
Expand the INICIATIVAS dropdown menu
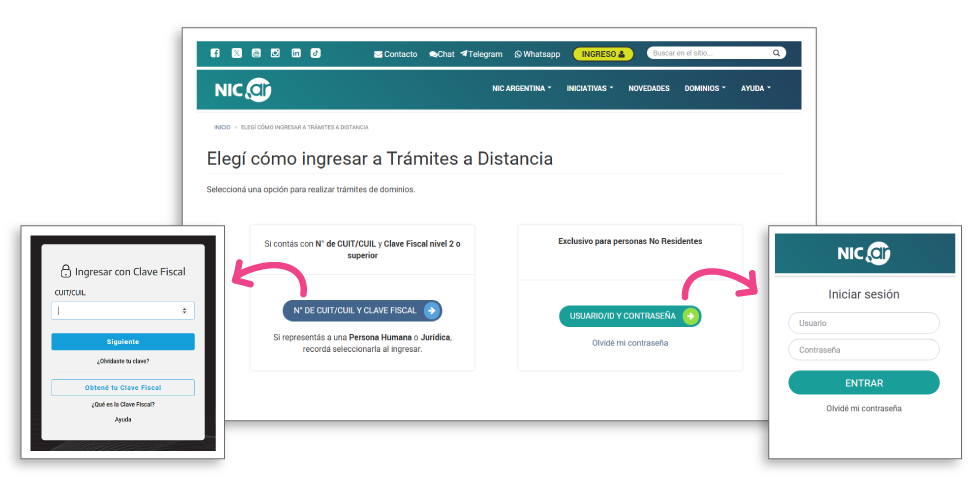point(590,88)
